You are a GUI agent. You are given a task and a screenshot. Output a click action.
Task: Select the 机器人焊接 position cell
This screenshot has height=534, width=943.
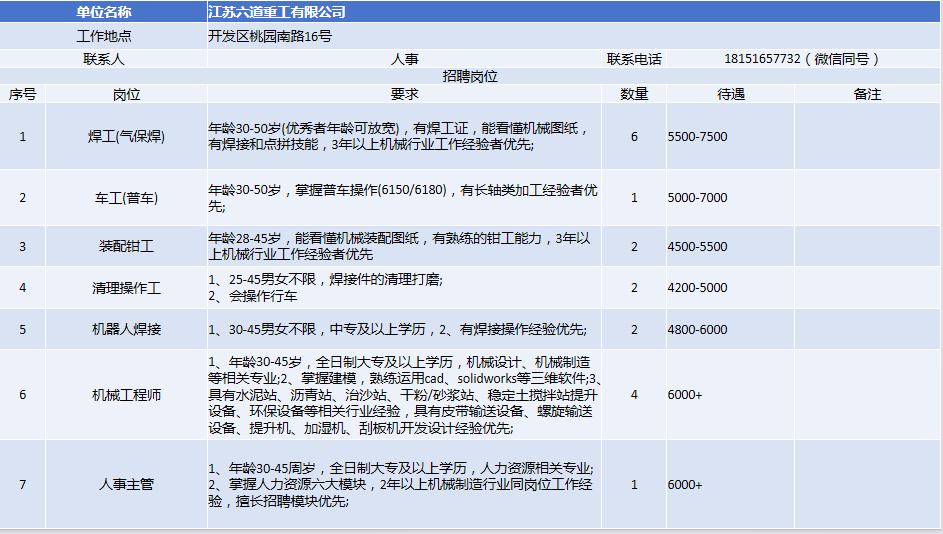pyautogui.click(x=126, y=329)
